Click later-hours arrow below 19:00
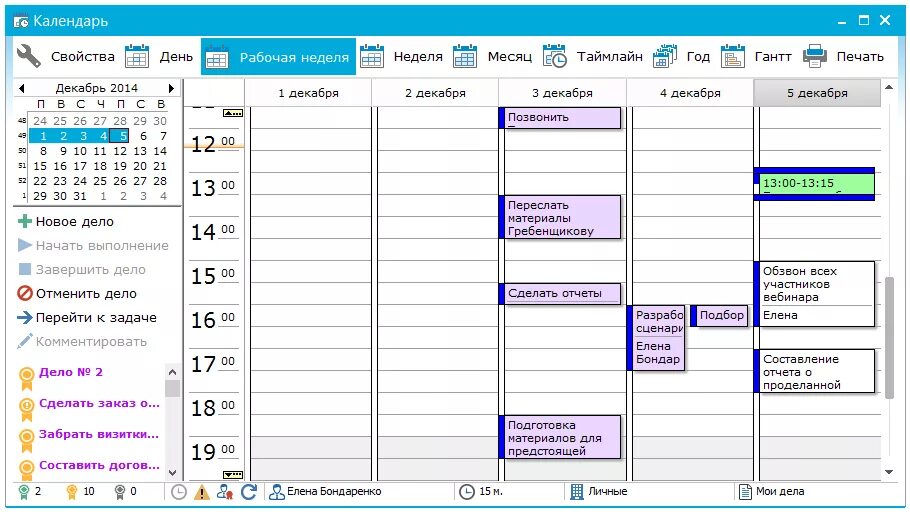Screen dimensions: 910x512 point(233,474)
